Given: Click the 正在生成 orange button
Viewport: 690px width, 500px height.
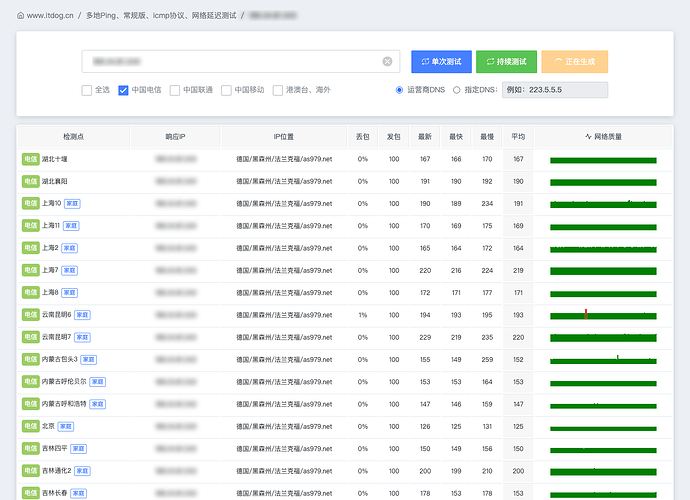Looking at the screenshot, I should (x=575, y=62).
